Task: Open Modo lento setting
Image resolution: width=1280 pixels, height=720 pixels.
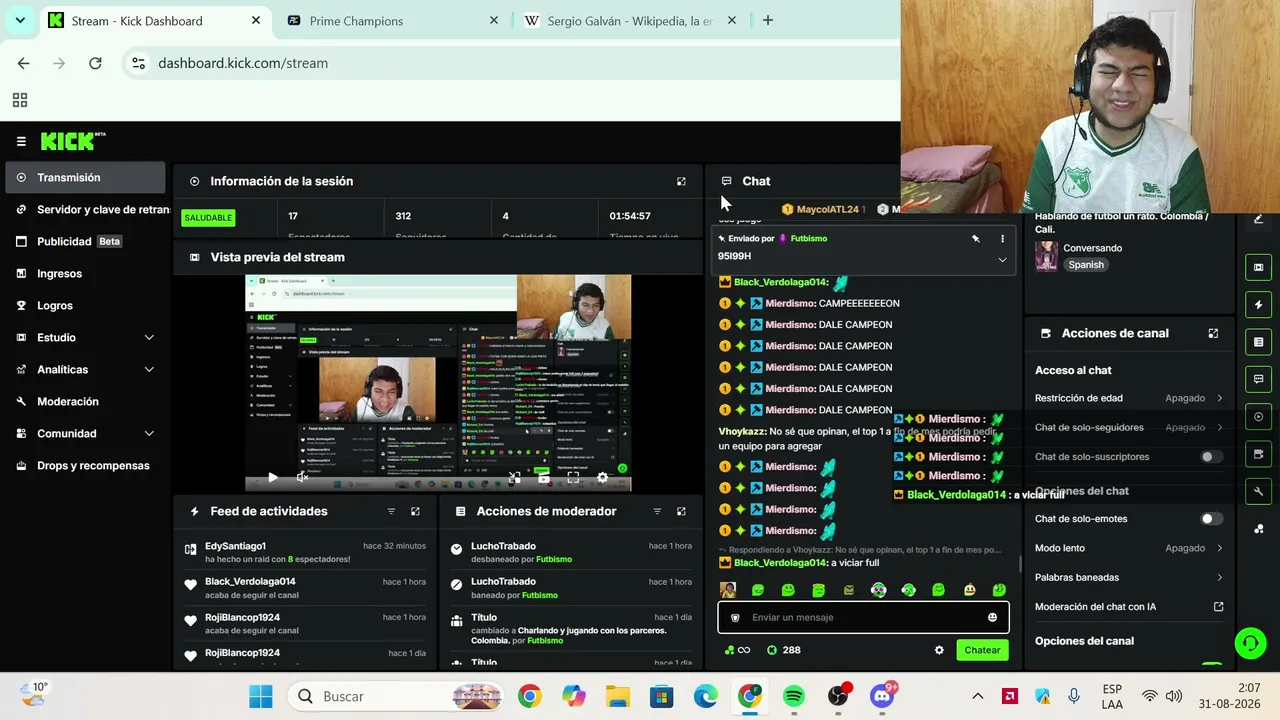Action: 1129,548
